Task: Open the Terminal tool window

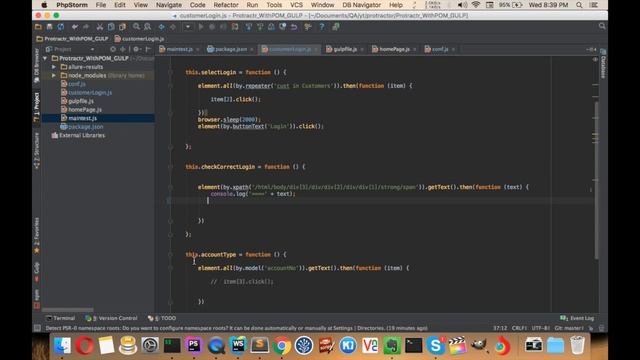Action: [61, 318]
